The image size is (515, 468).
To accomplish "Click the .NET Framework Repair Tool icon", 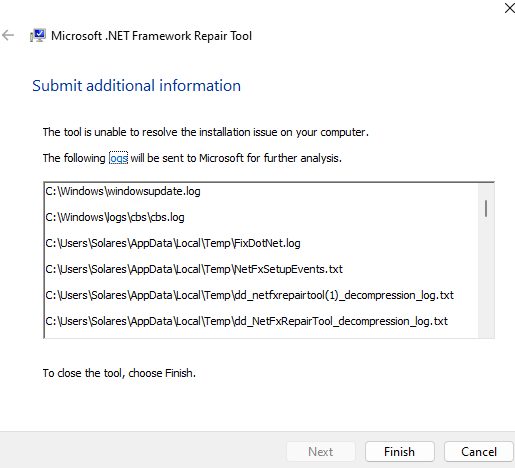I will click(38, 36).
